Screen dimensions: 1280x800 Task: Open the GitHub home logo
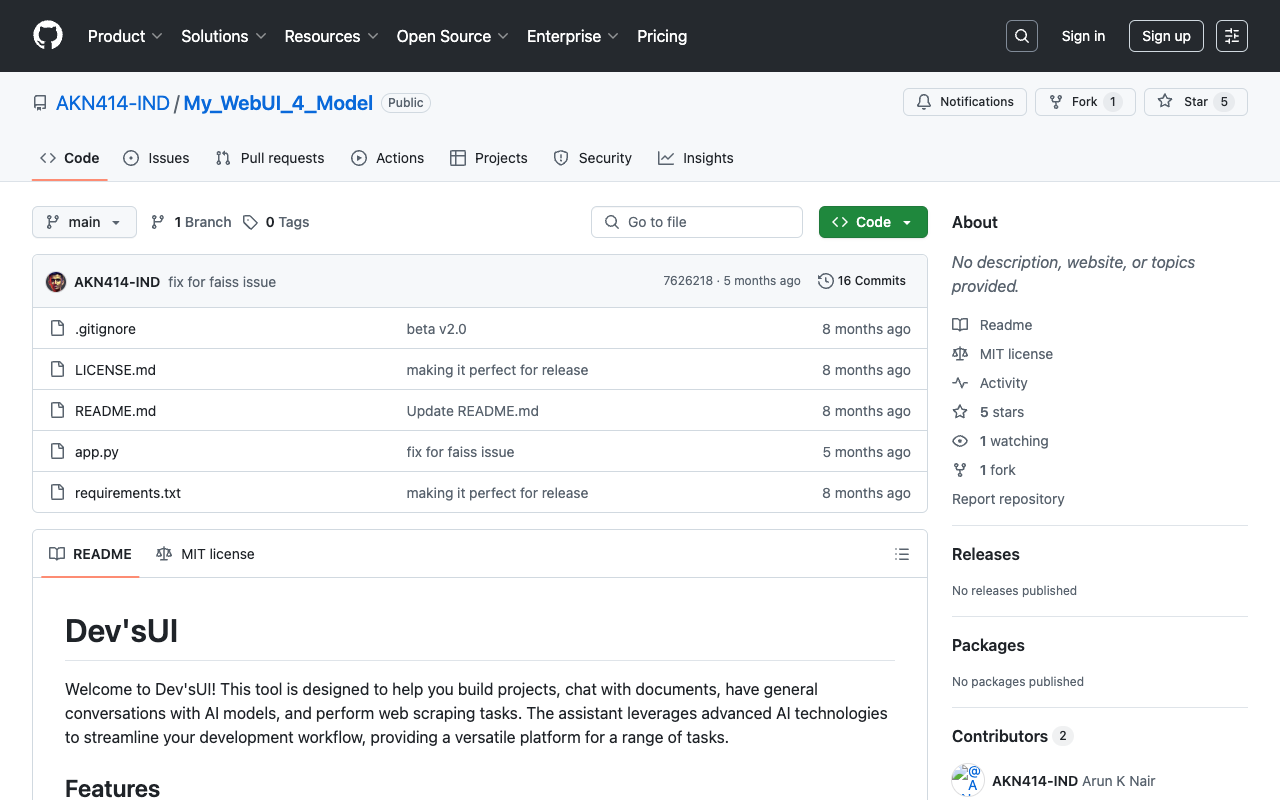click(48, 36)
